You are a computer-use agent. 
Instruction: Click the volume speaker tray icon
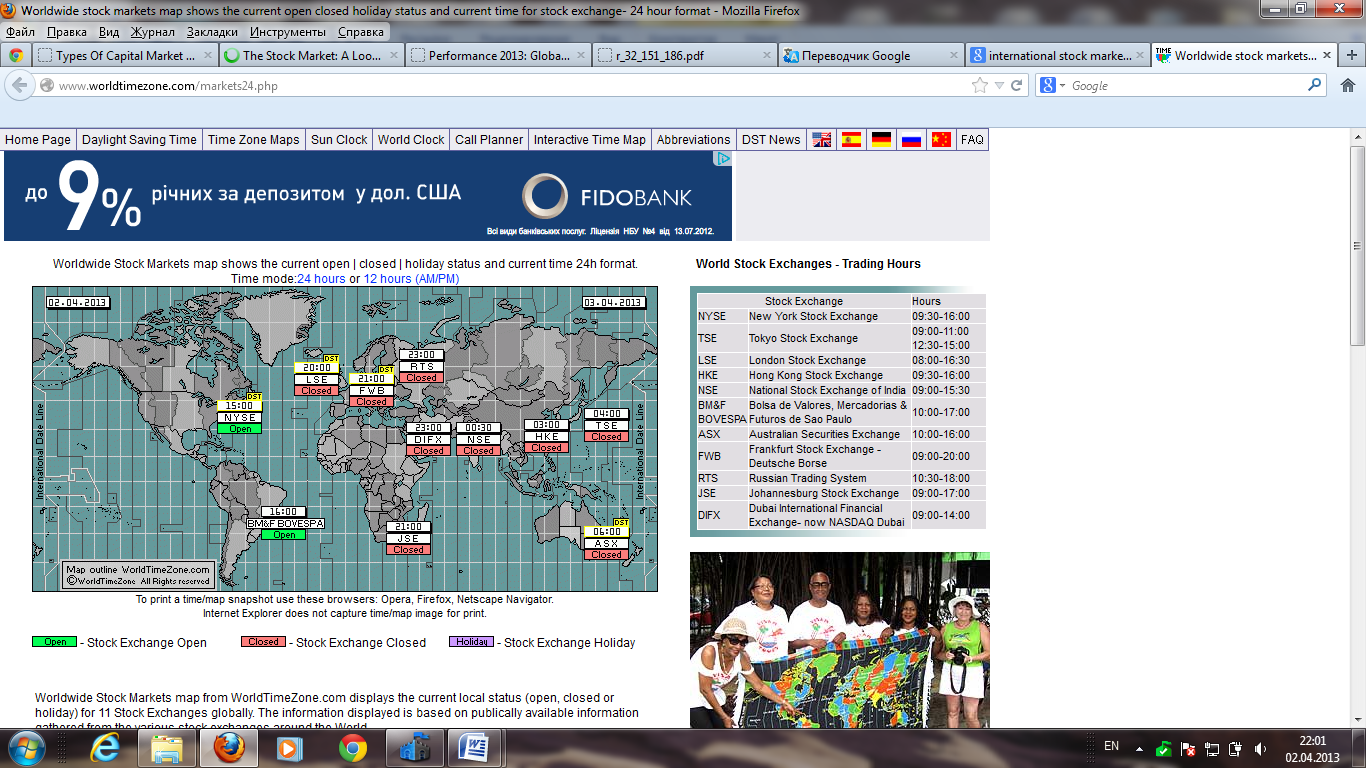coord(1260,748)
